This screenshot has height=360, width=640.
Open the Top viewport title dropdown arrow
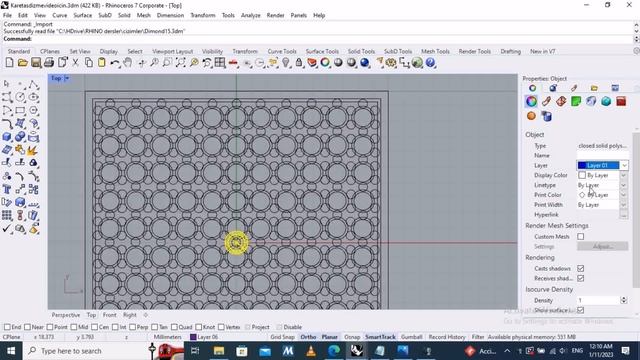[x=67, y=78]
